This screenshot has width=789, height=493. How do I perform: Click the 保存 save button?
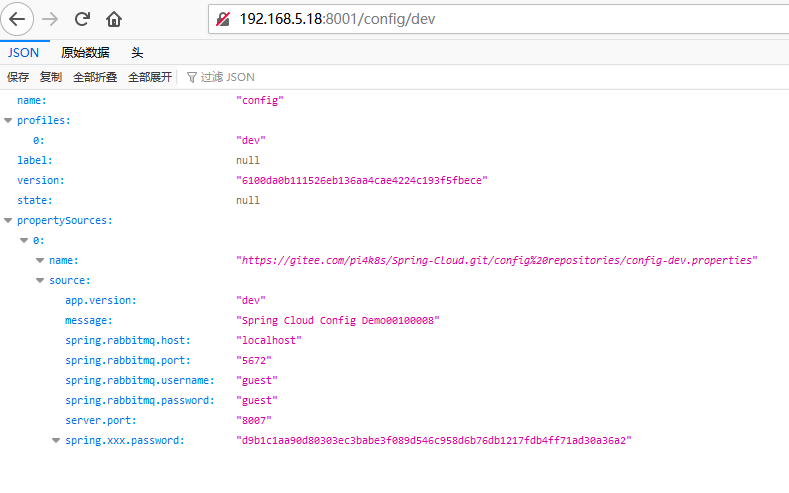click(18, 77)
